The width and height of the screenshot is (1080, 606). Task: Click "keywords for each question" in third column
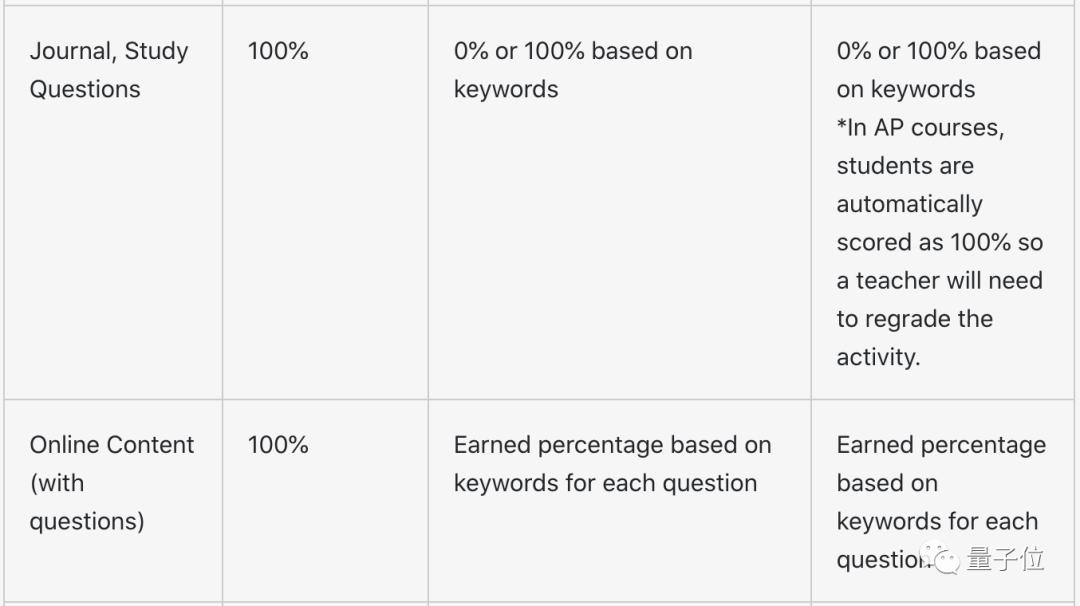point(605,483)
